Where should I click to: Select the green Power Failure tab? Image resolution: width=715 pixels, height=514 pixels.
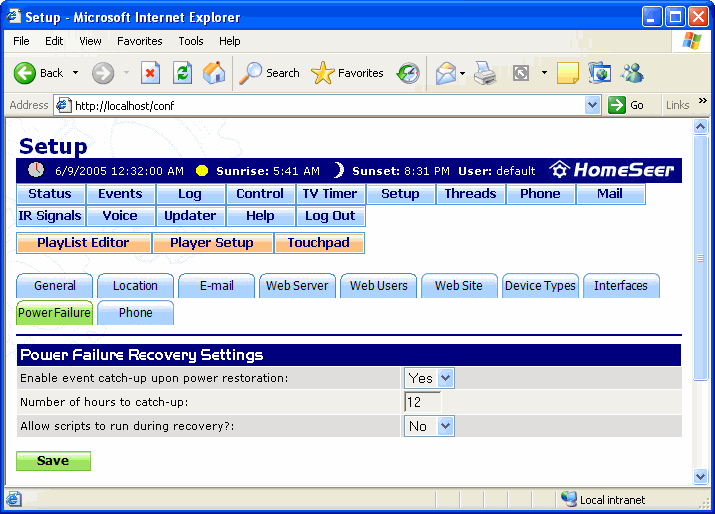(55, 312)
